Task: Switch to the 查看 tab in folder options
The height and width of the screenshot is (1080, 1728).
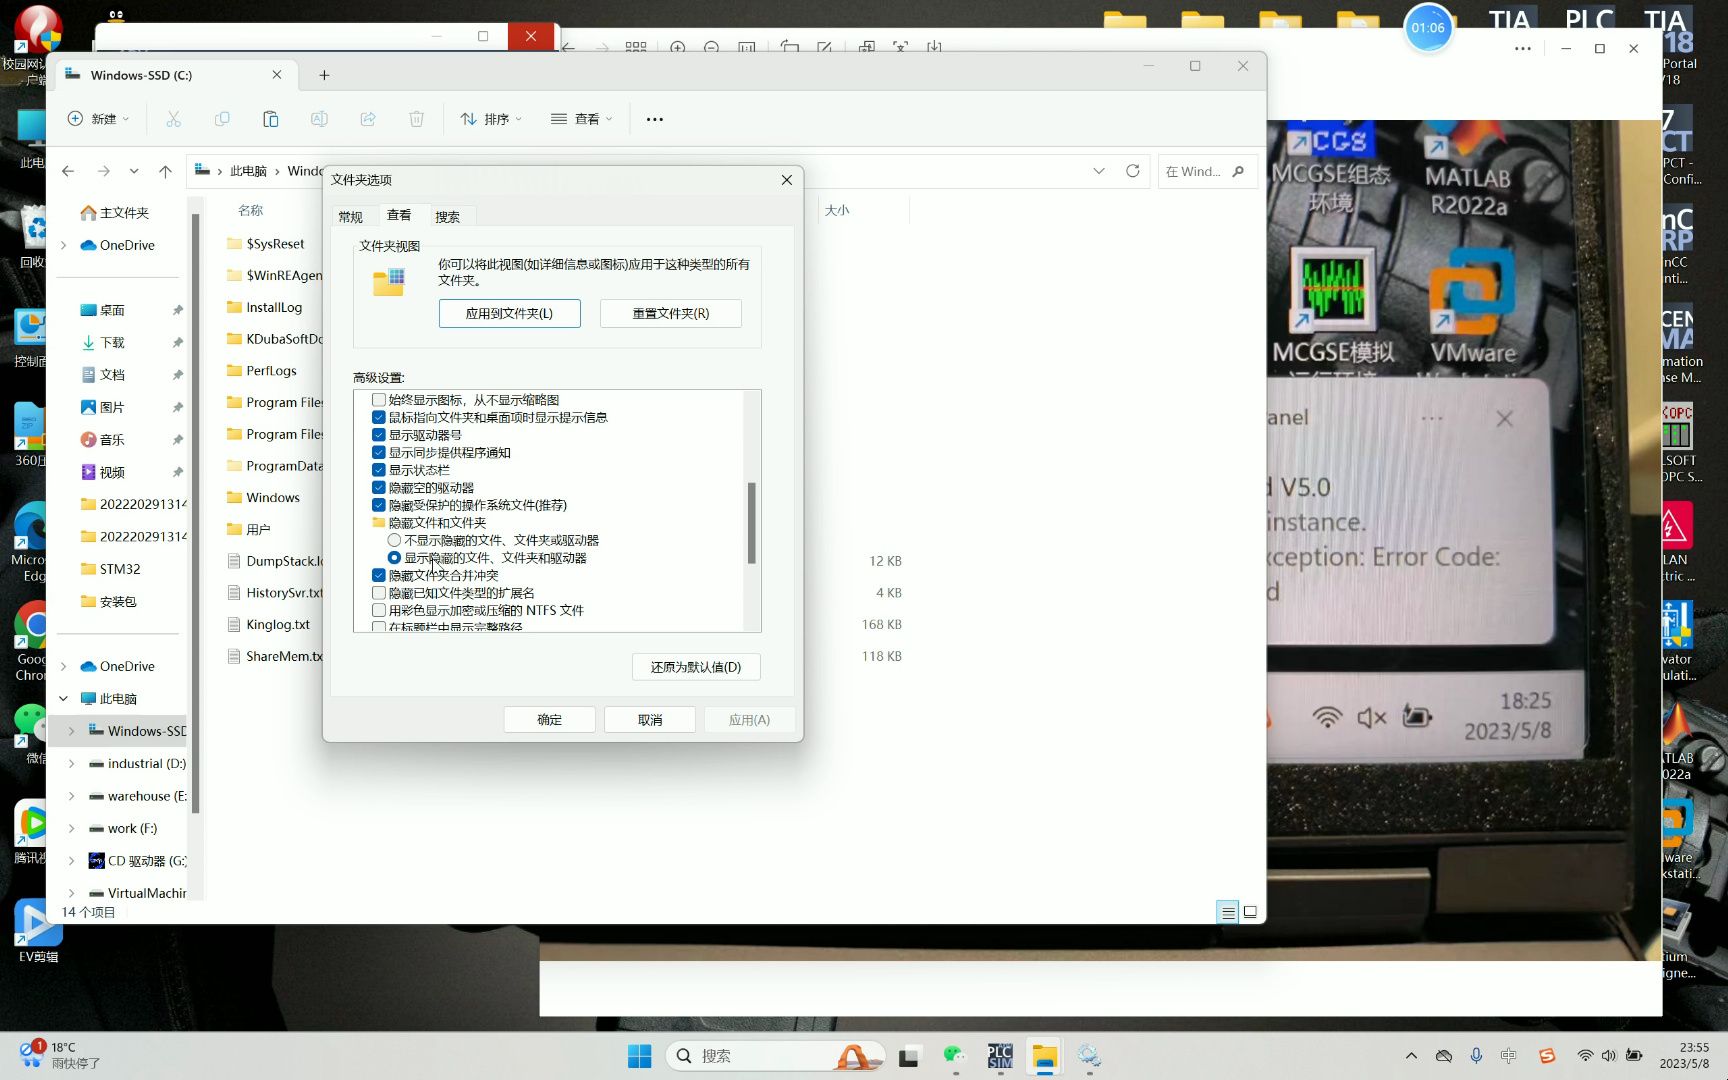Action: coord(399,215)
